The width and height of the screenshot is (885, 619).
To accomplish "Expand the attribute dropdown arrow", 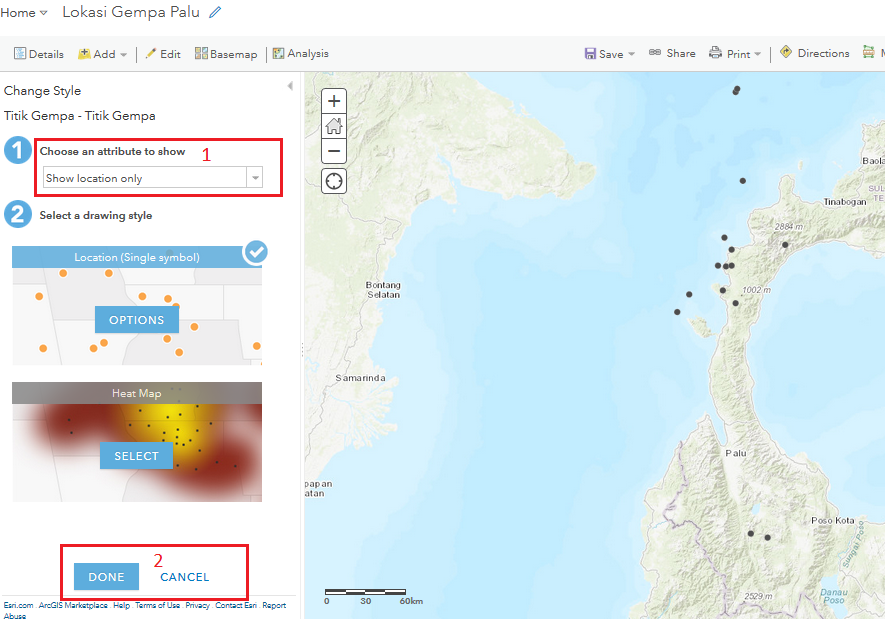I will click(255, 178).
